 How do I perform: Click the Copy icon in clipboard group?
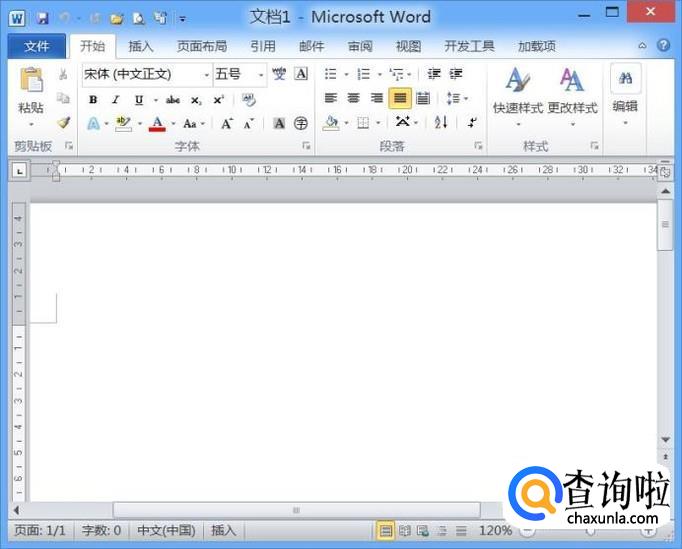coord(63,98)
